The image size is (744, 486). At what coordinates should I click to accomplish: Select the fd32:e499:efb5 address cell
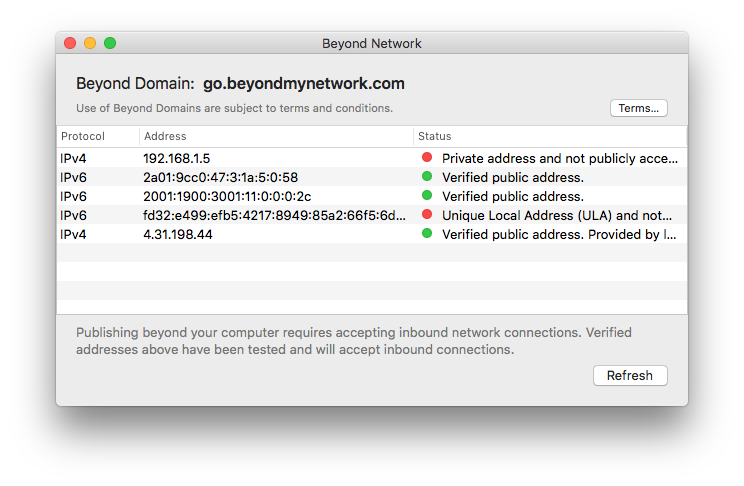click(x=275, y=215)
